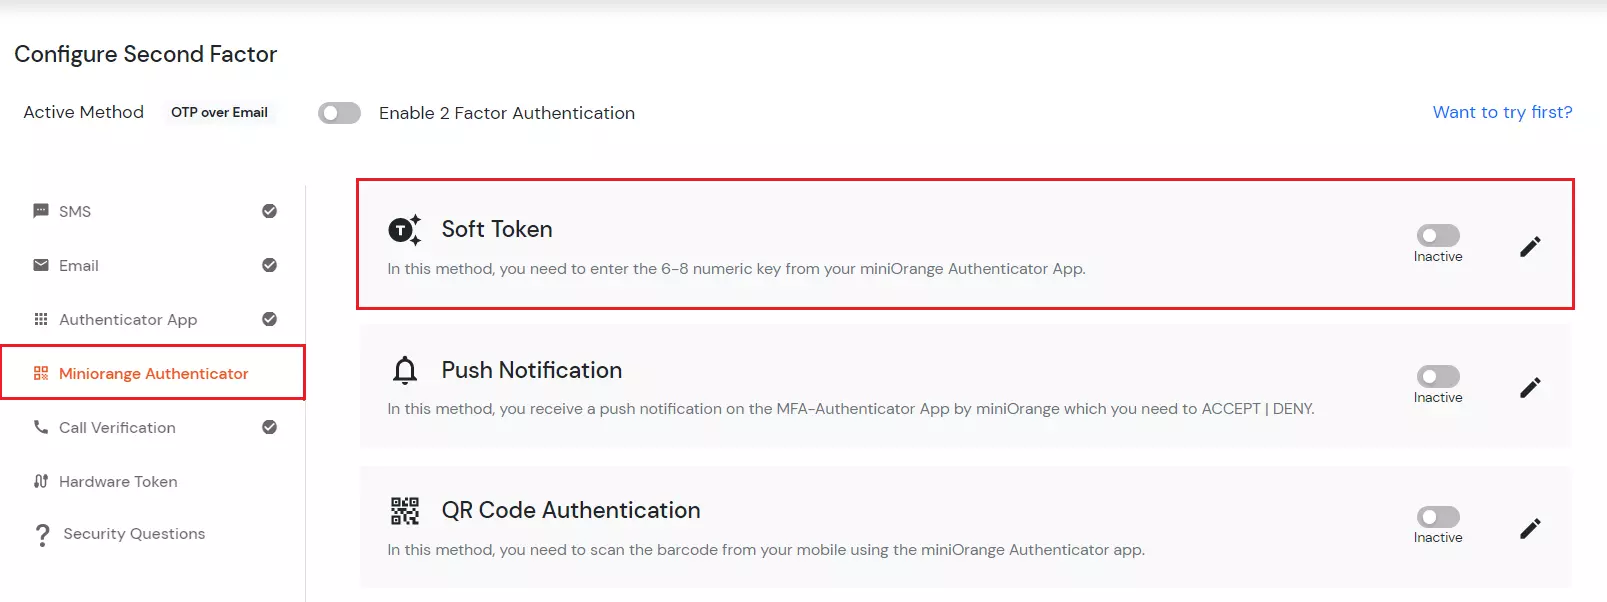Click the Call Verification phone icon
Image resolution: width=1607 pixels, height=602 pixels.
click(40, 427)
